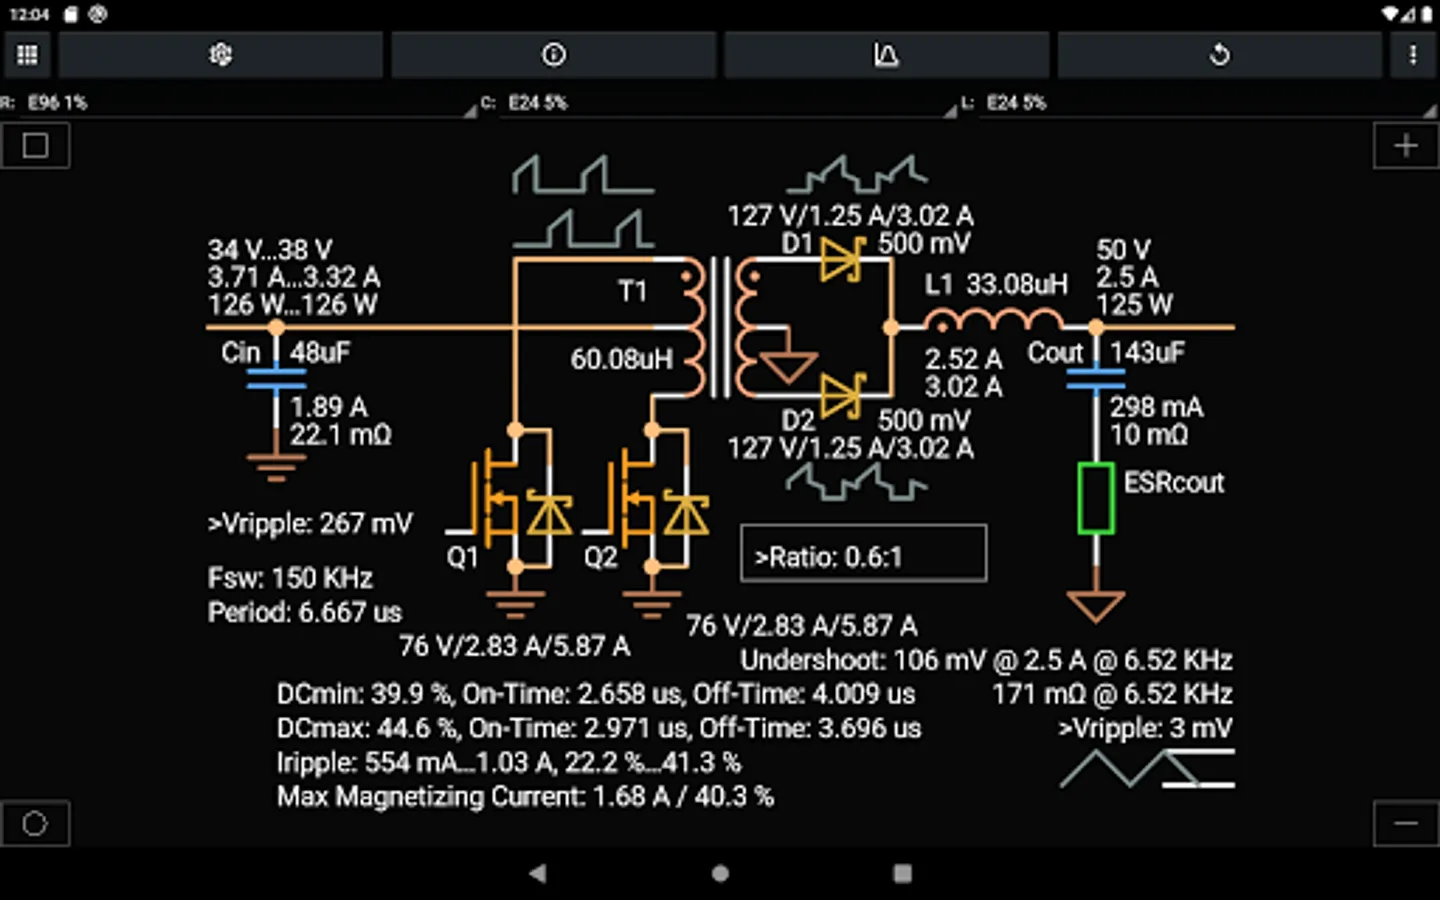Image resolution: width=1440 pixels, height=900 pixels.
Task: Select the D1 diode symbol
Action: pyautogui.click(x=842, y=260)
